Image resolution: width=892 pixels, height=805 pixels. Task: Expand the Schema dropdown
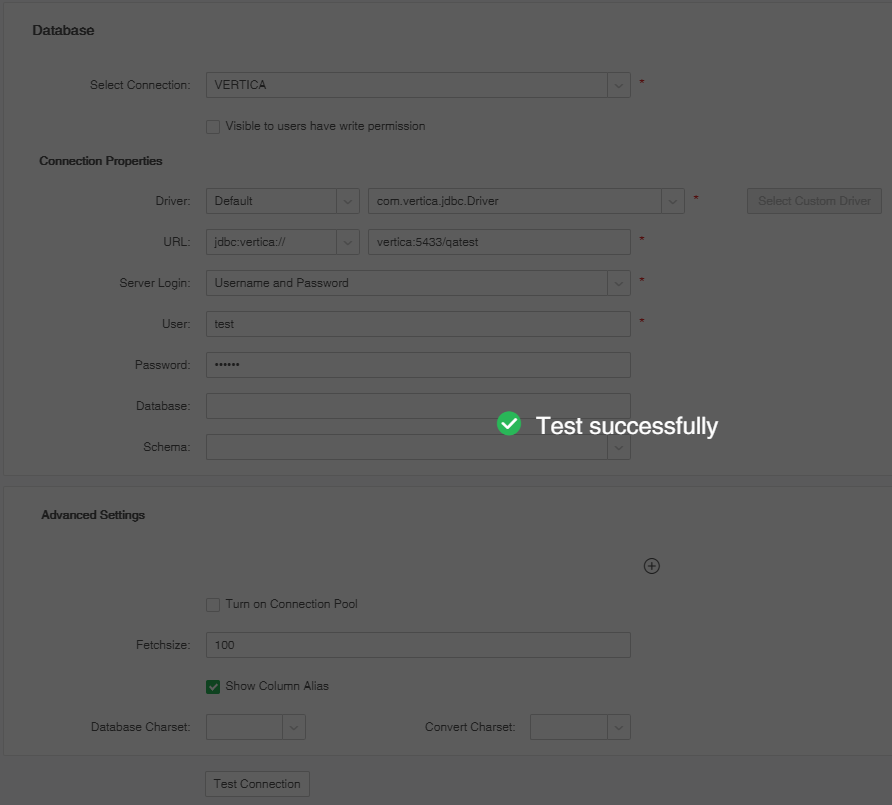pyautogui.click(x=618, y=448)
